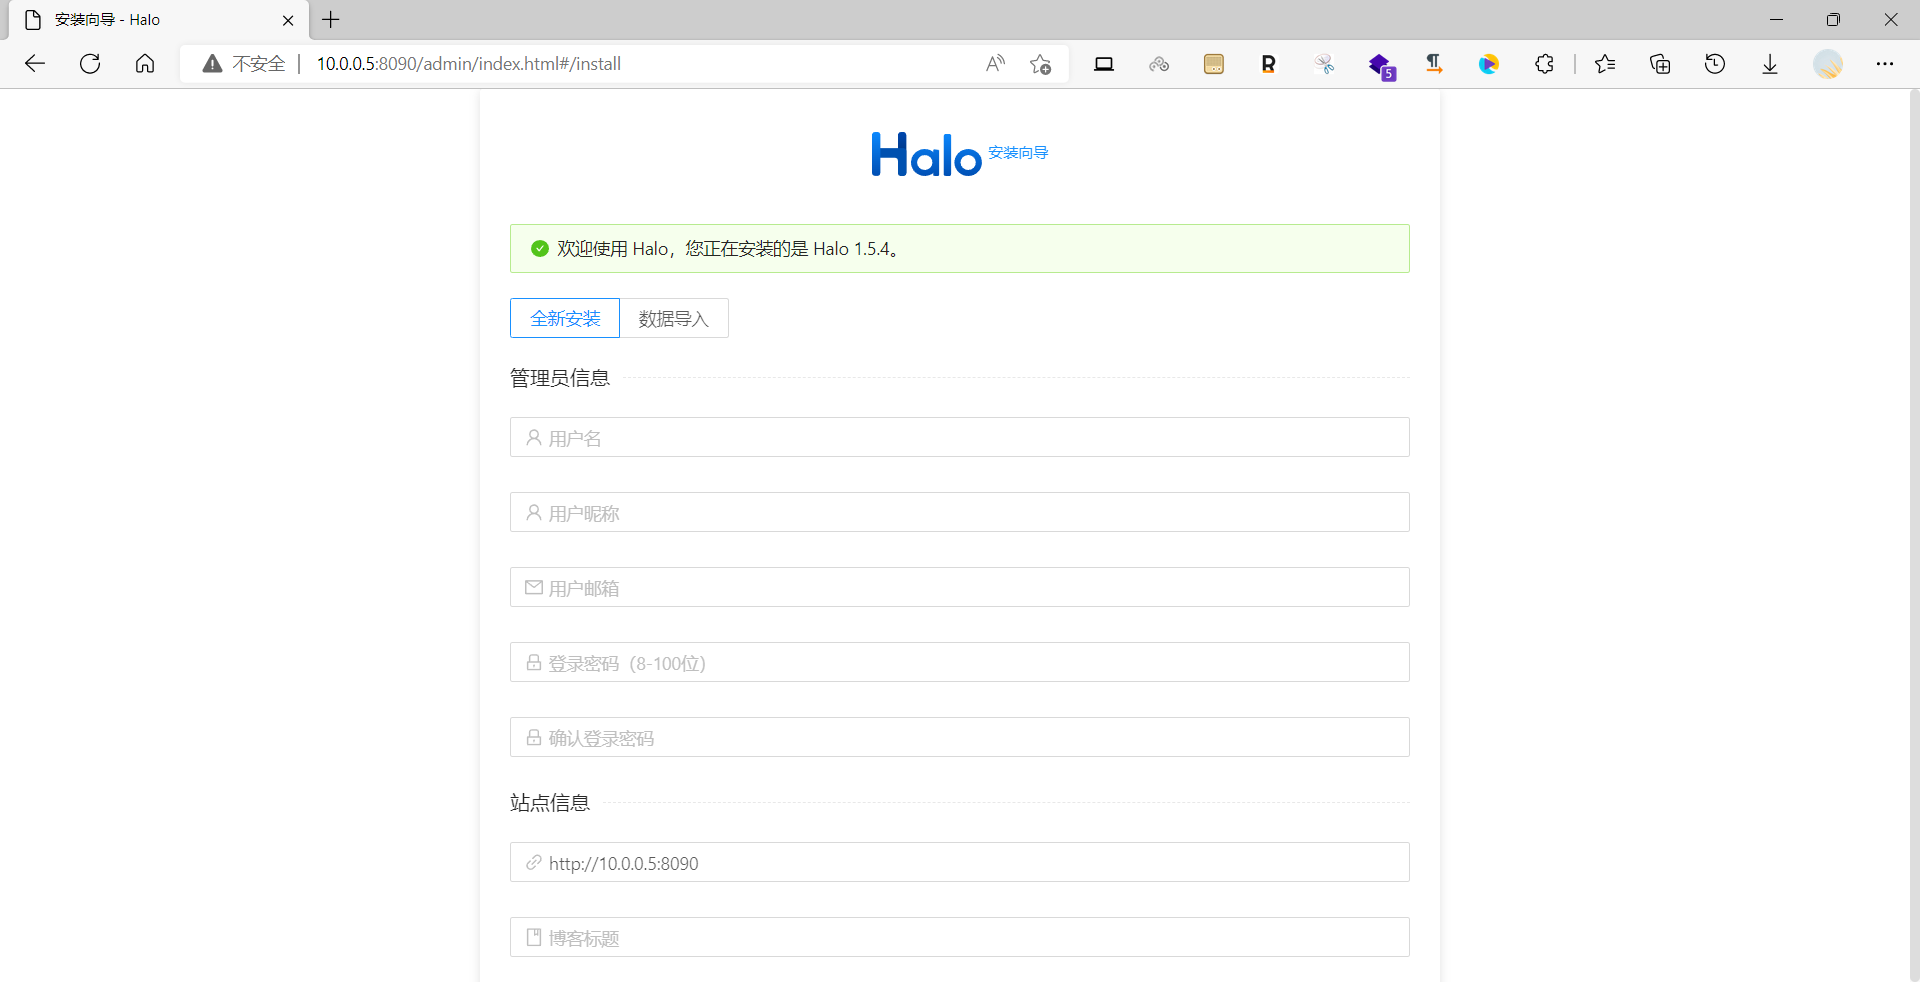The image size is (1920, 982).
Task: Click the laptop-shaped extension icon
Action: click(x=1104, y=64)
